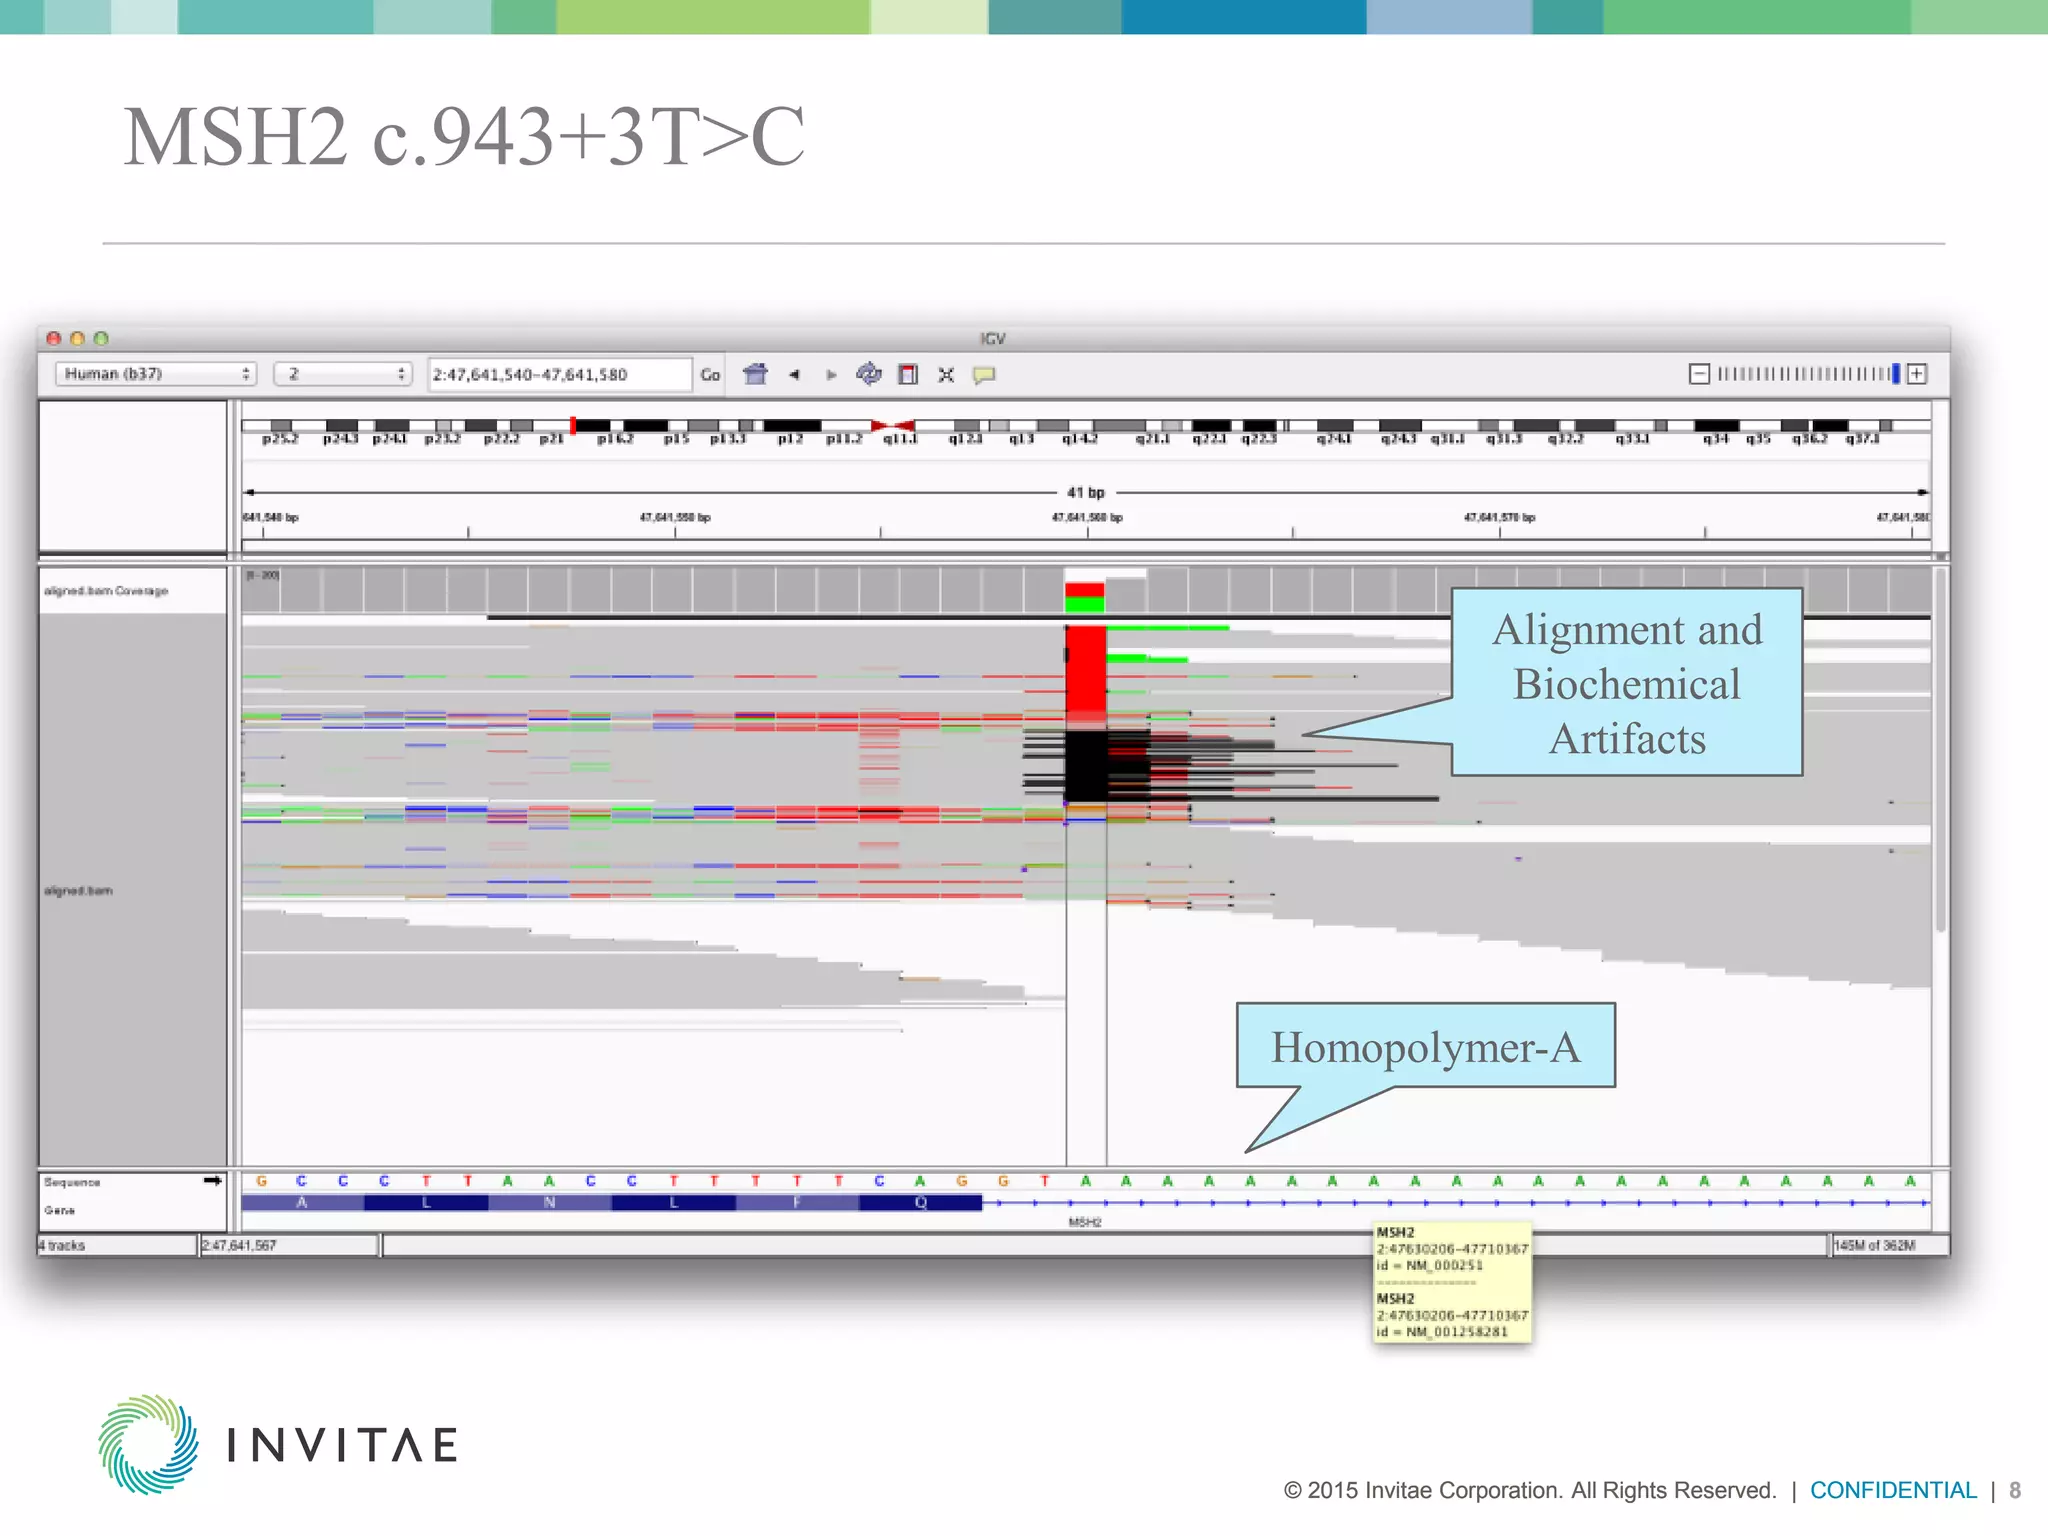Click the refresh view icon
Image resolution: width=2048 pixels, height=1536 pixels.
[869, 374]
